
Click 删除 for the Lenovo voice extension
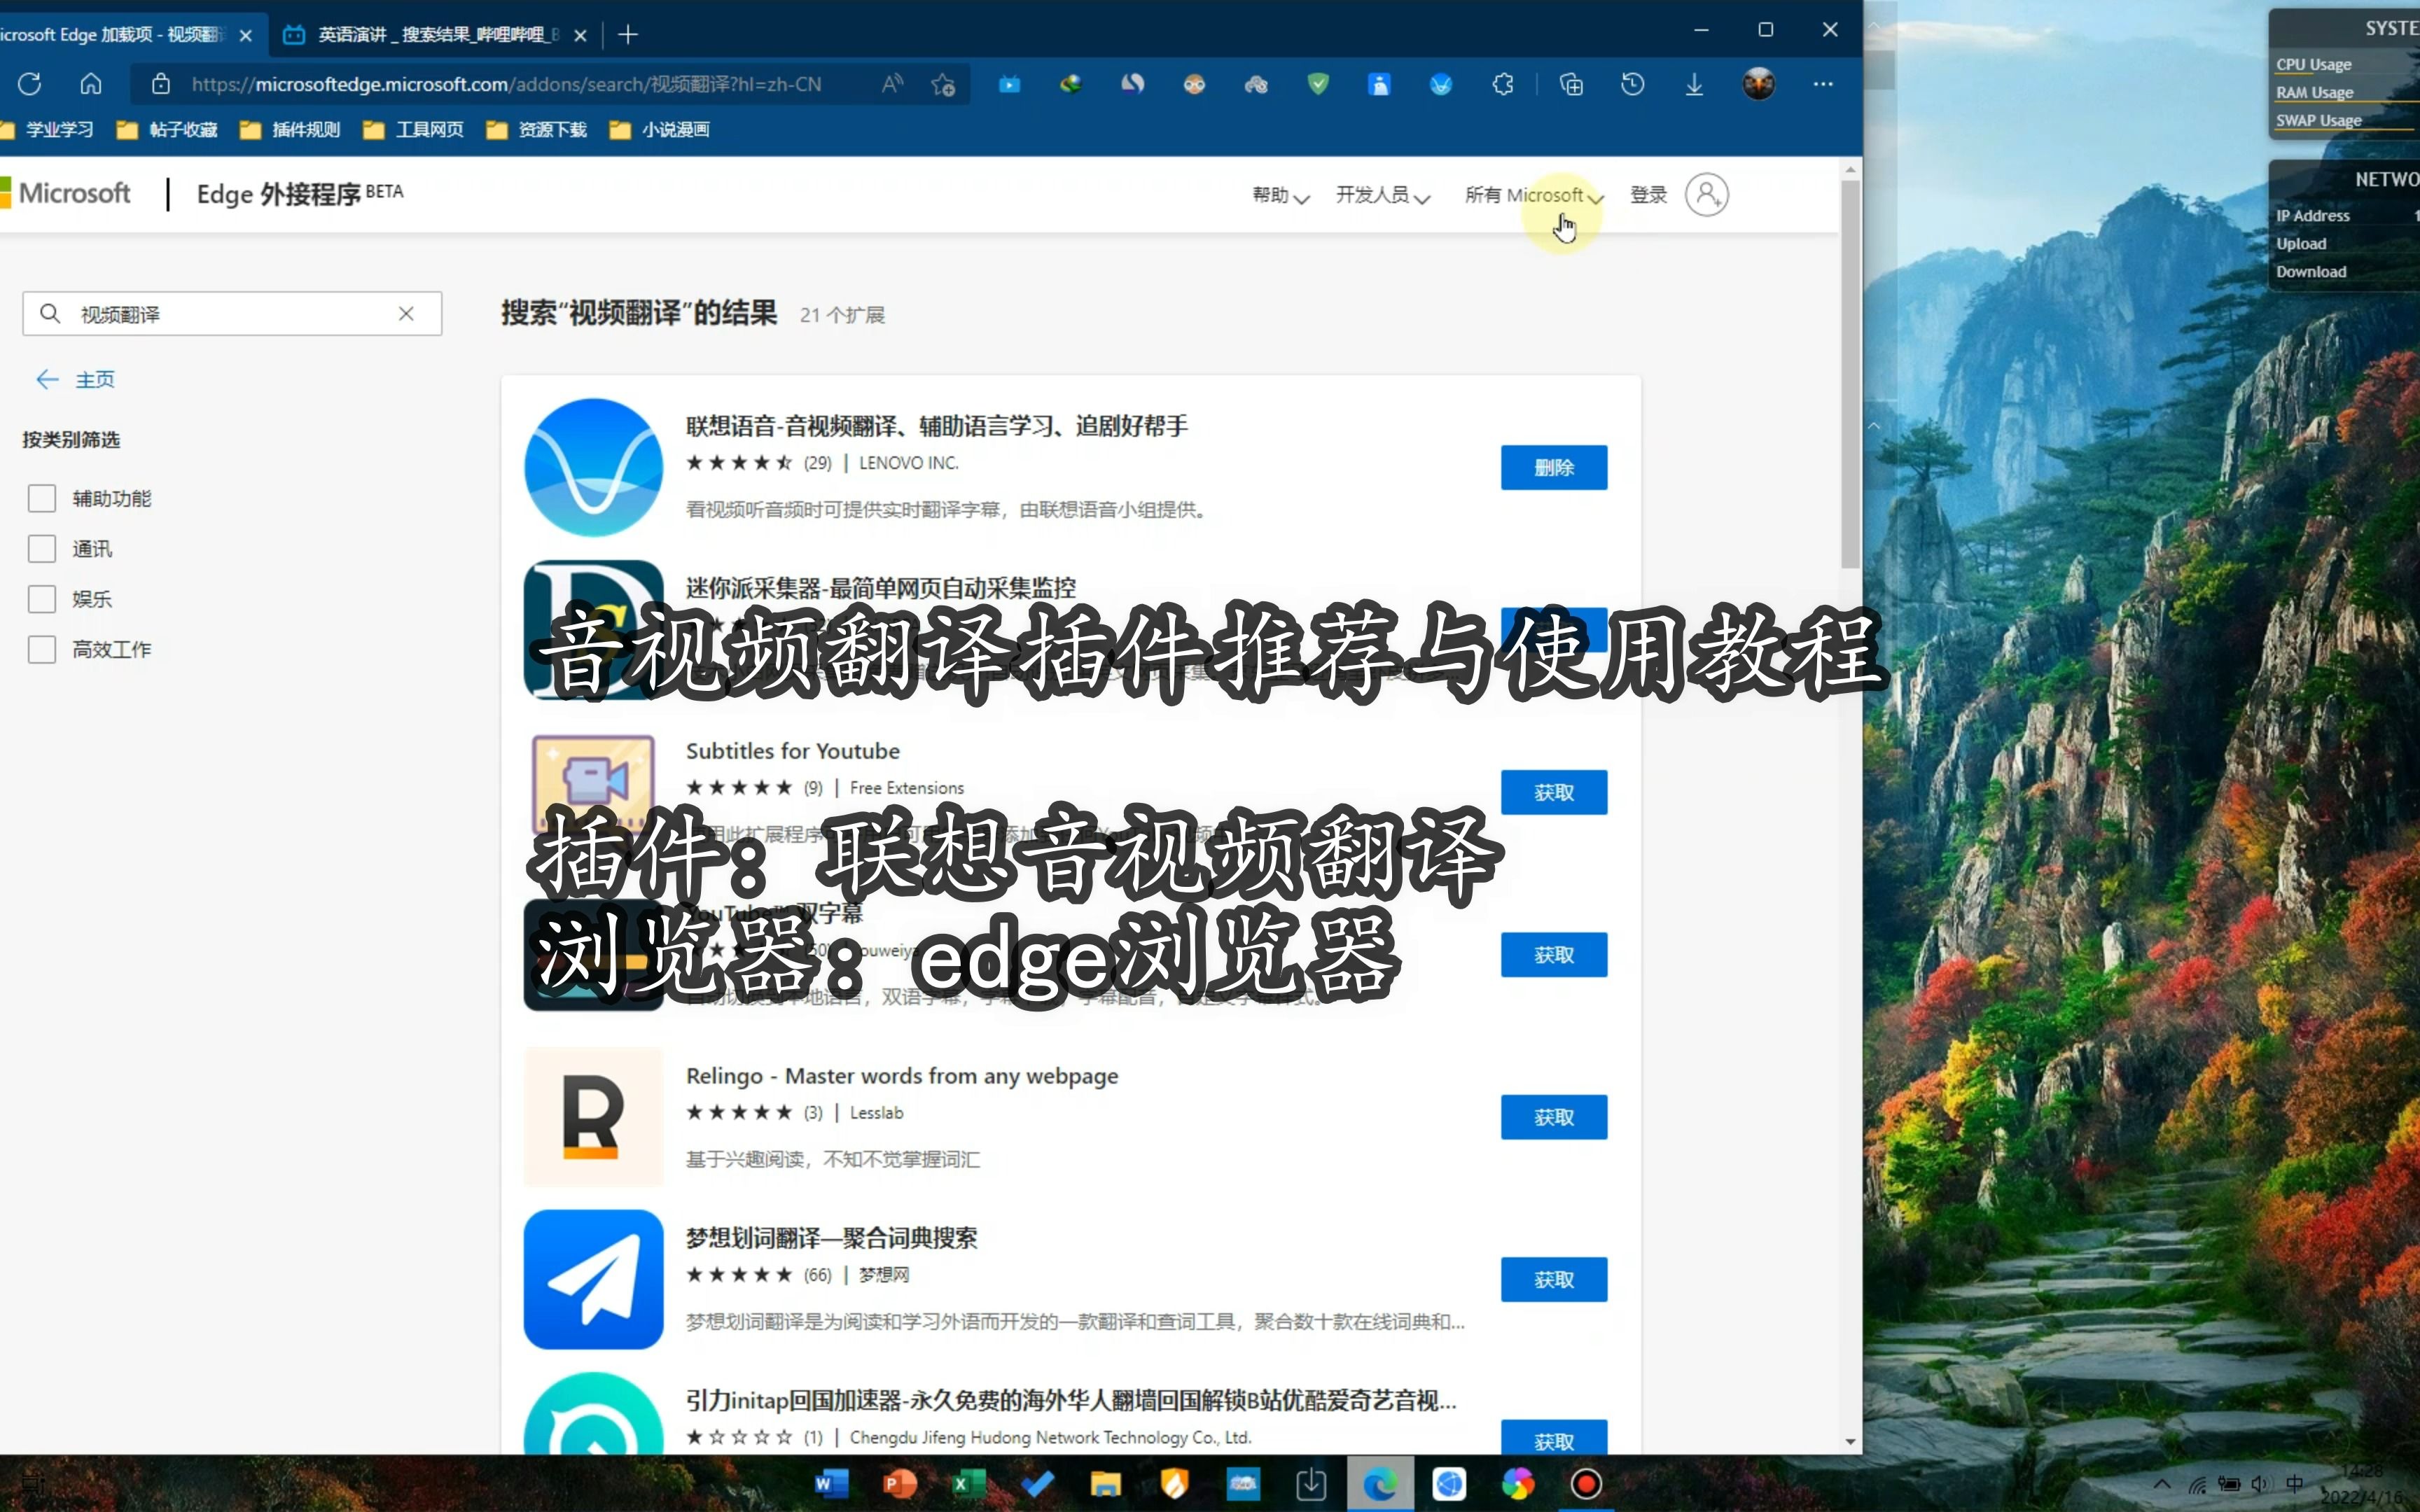tap(1554, 467)
